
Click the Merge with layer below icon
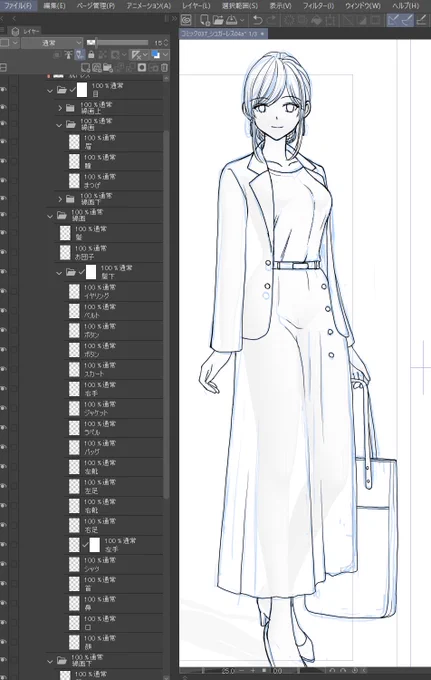point(131,68)
